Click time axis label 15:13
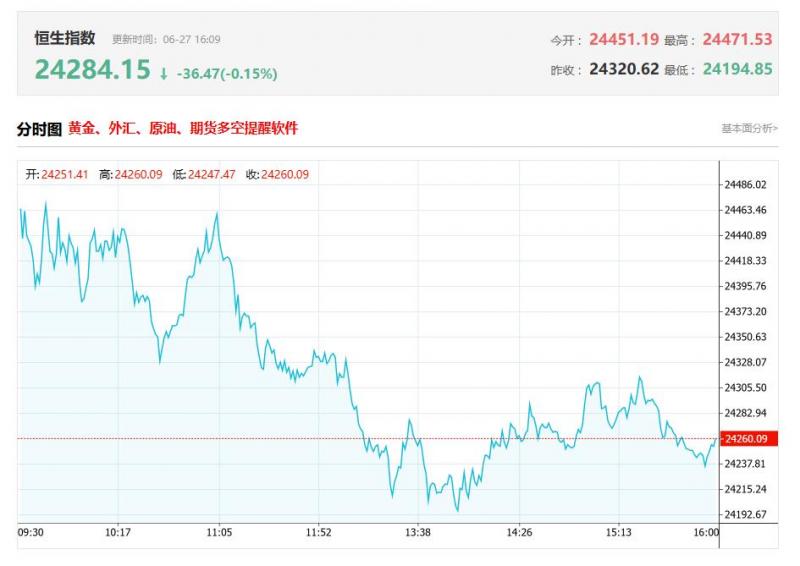Viewport: 800px width, 566px height. [619, 533]
